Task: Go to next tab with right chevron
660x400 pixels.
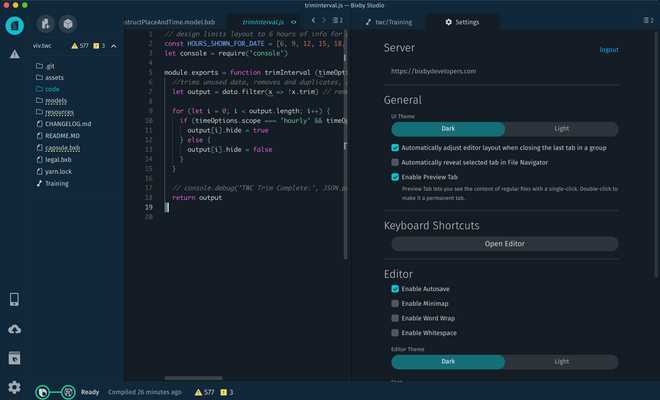Action: pos(324,20)
